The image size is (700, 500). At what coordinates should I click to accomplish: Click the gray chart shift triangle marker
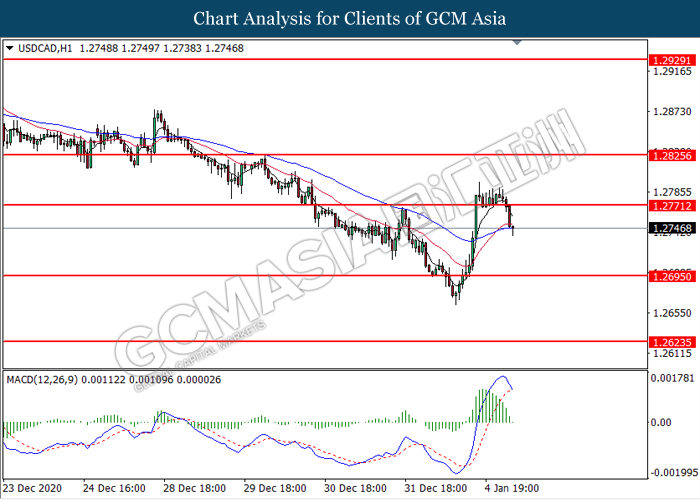pos(517,43)
